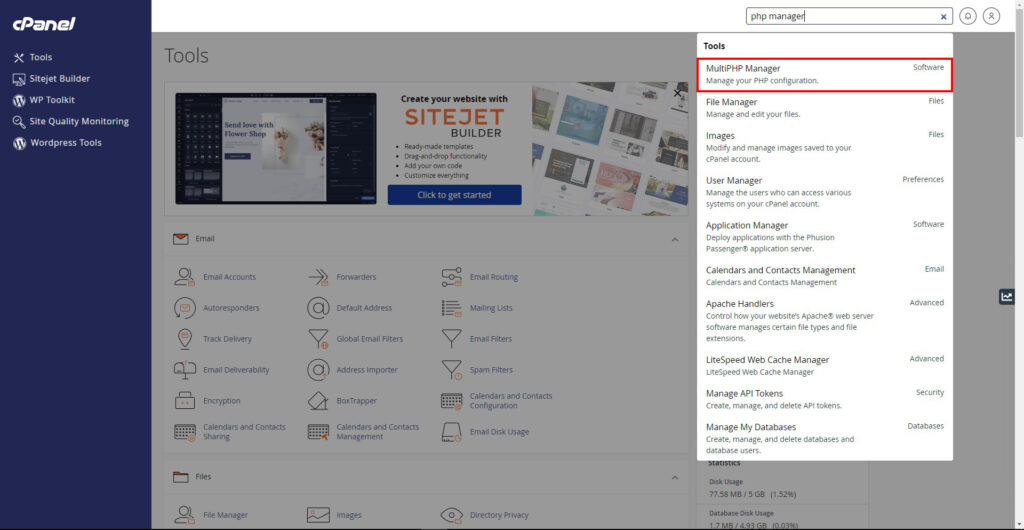Click the Encryption icon

[x=185, y=401]
